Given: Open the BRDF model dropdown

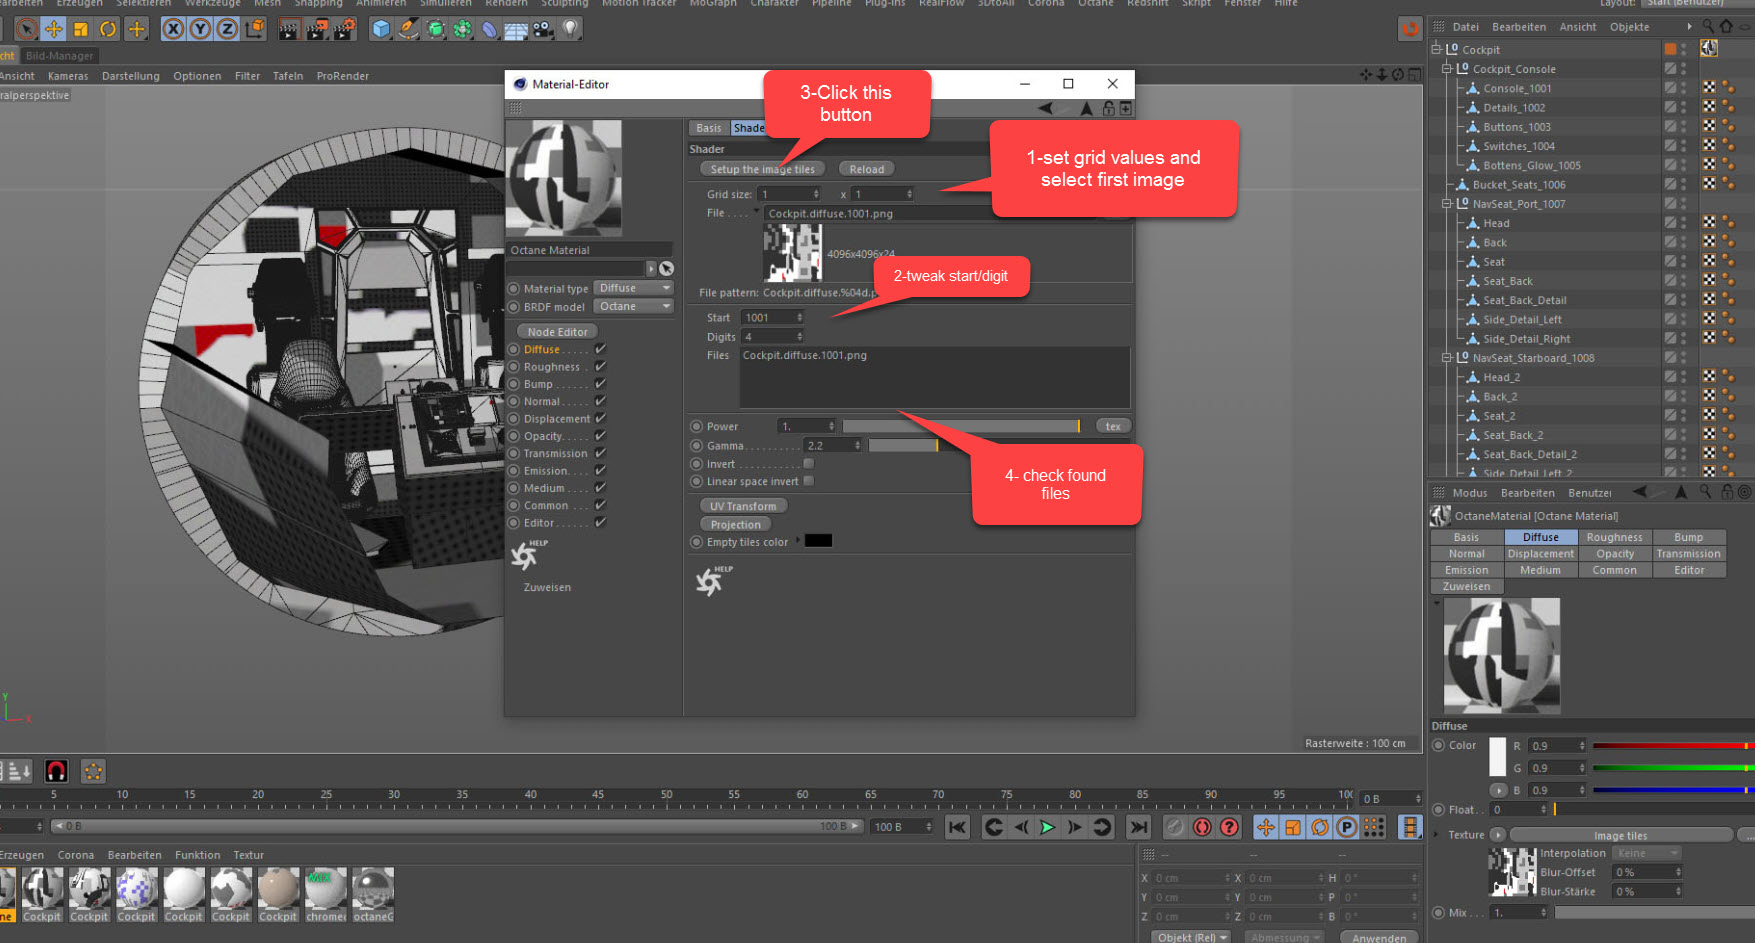Looking at the screenshot, I should point(634,306).
